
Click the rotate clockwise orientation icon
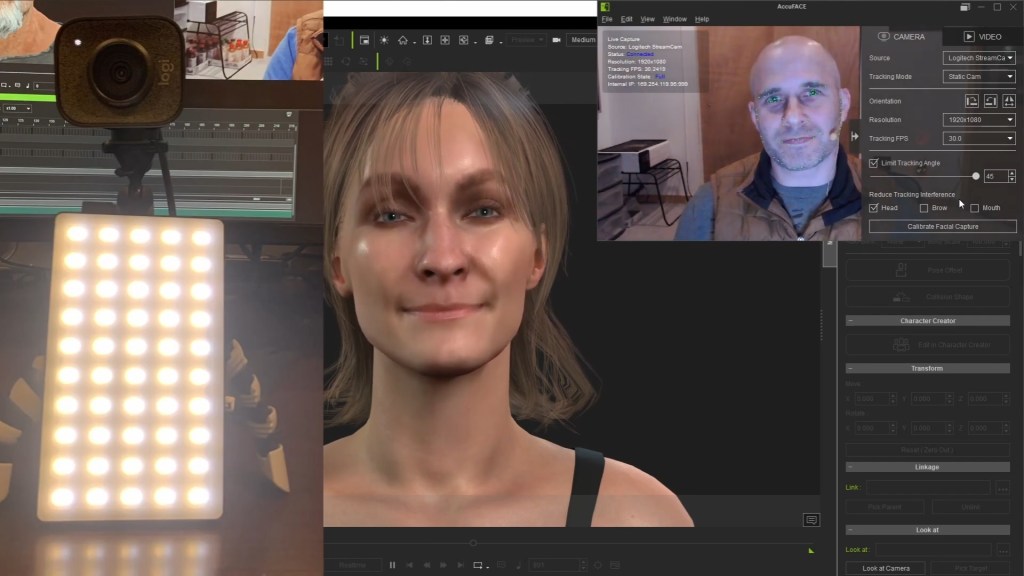tap(972, 101)
